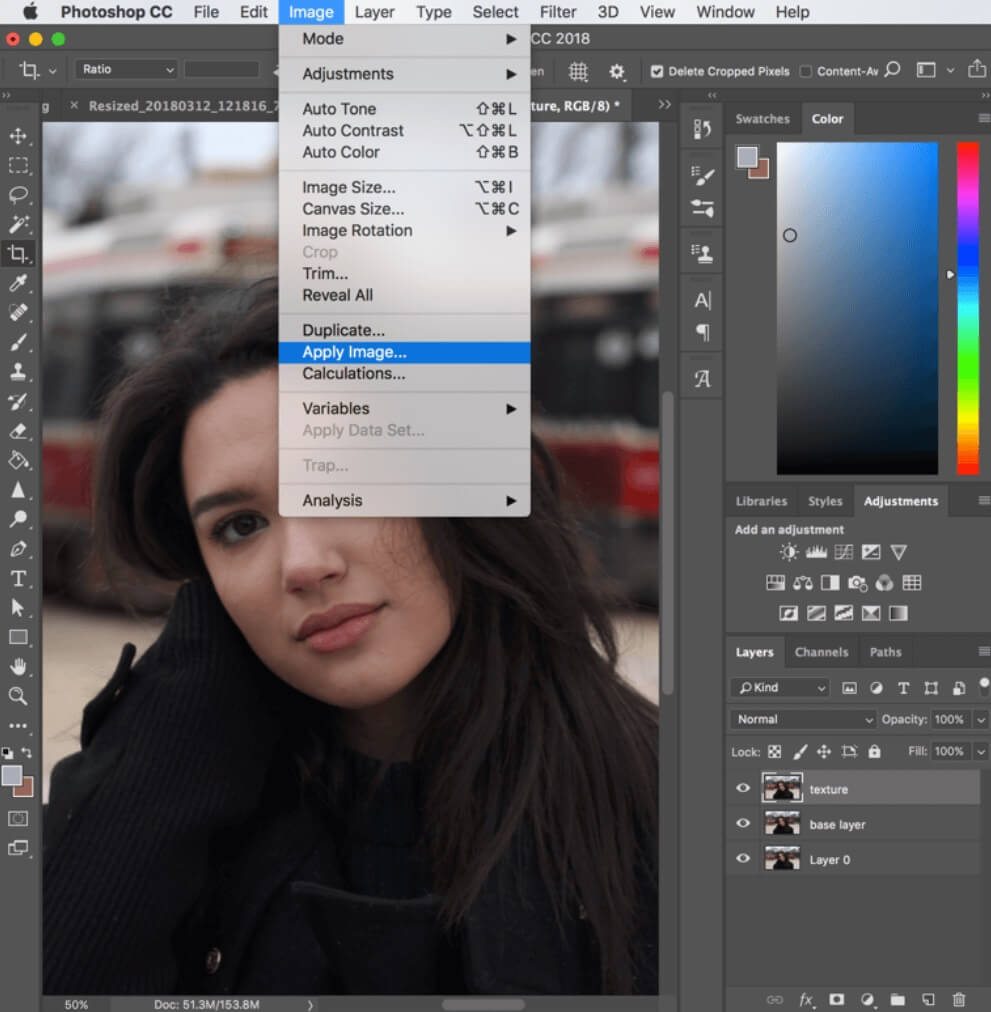991x1012 pixels.
Task: Click Add a layer mask button
Action: [x=835, y=999]
